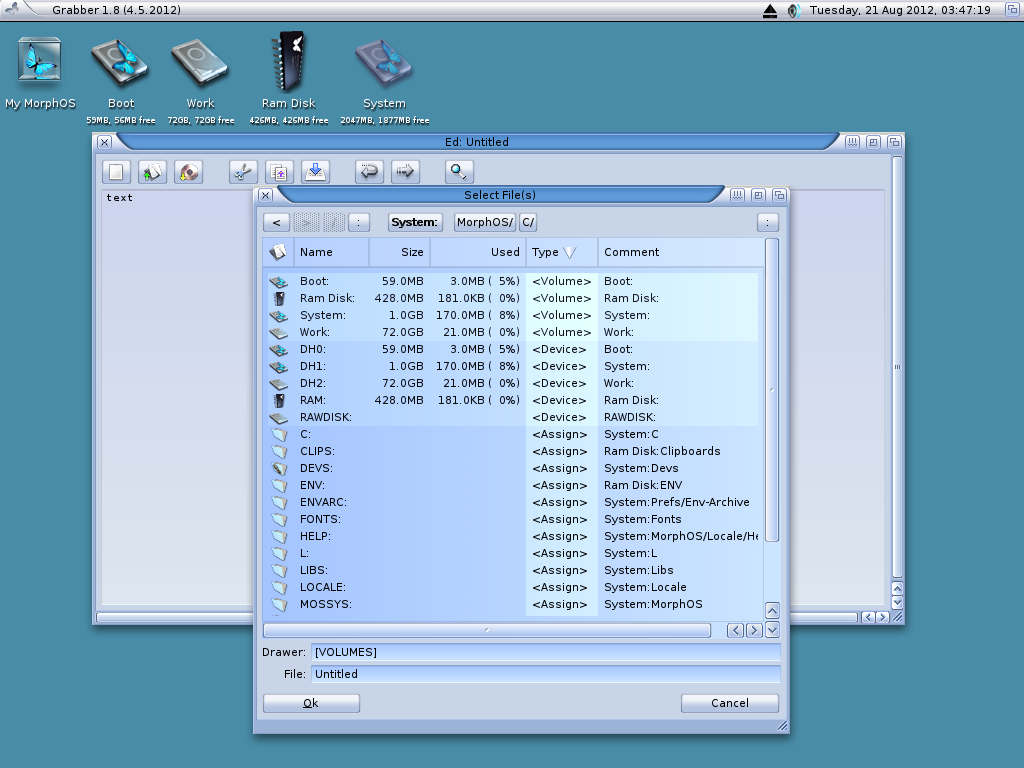Click the screen depth icon at top right
Viewport: 1024px width, 768px height.
pos(1012,10)
